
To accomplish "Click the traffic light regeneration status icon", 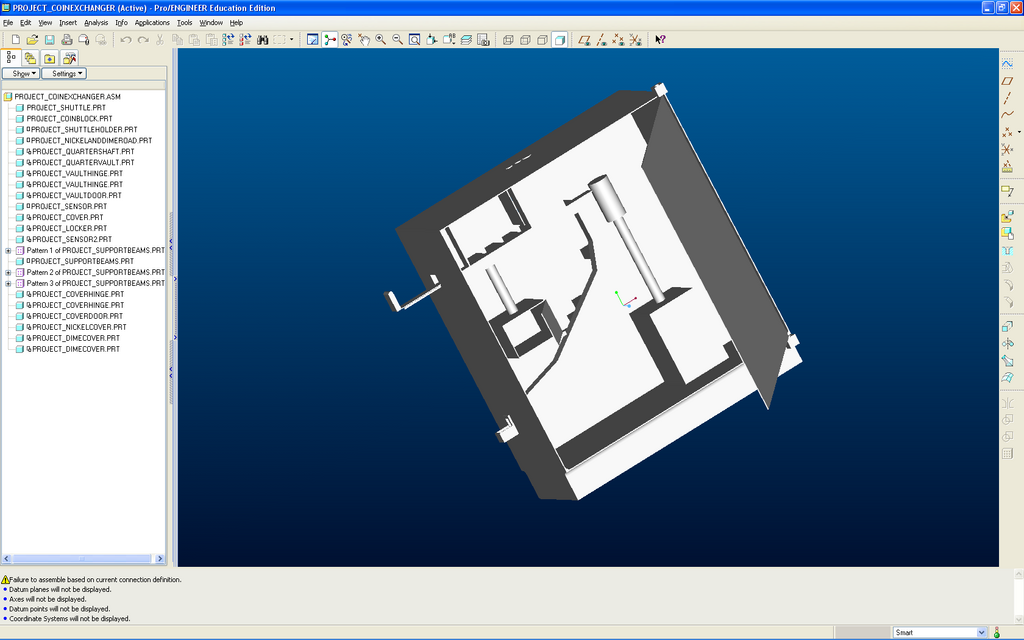I will click(997, 632).
